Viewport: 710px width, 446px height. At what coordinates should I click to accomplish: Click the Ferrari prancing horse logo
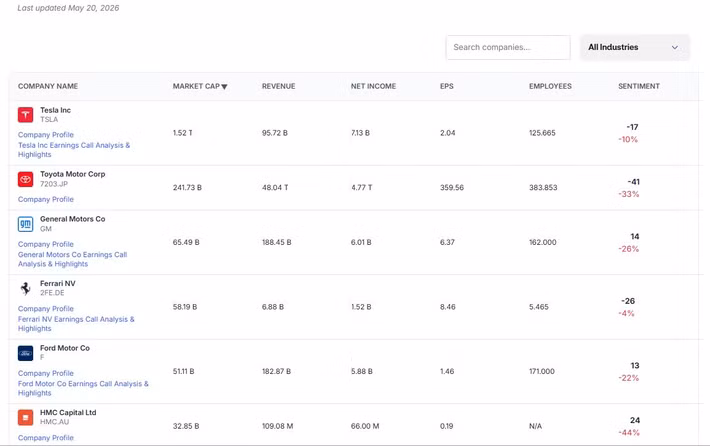(x=25, y=288)
